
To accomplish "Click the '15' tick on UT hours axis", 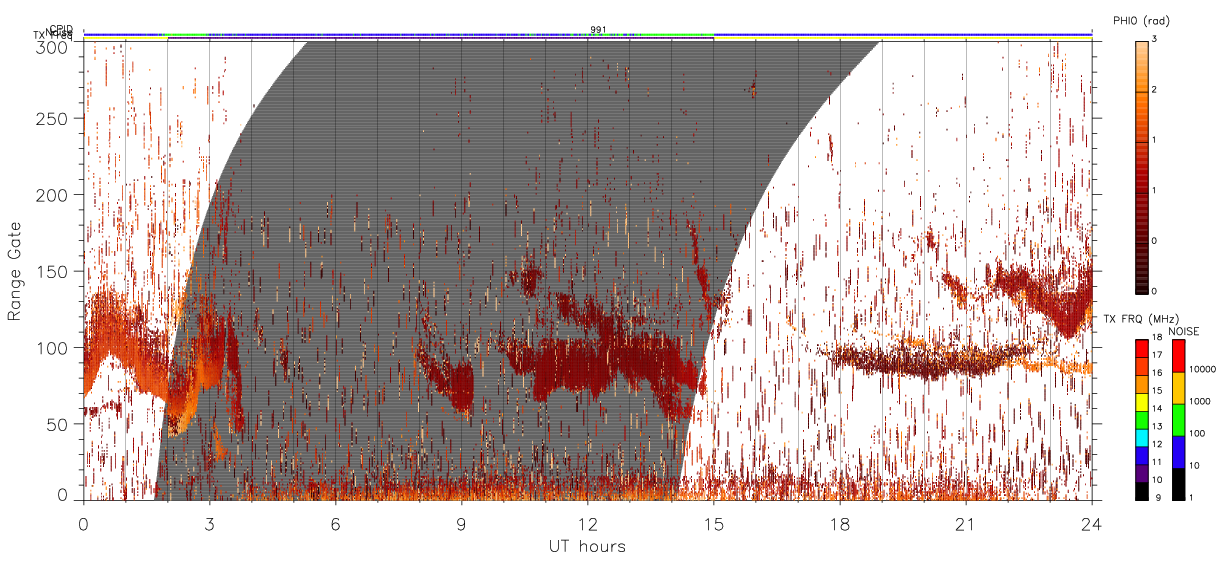I will (713, 523).
